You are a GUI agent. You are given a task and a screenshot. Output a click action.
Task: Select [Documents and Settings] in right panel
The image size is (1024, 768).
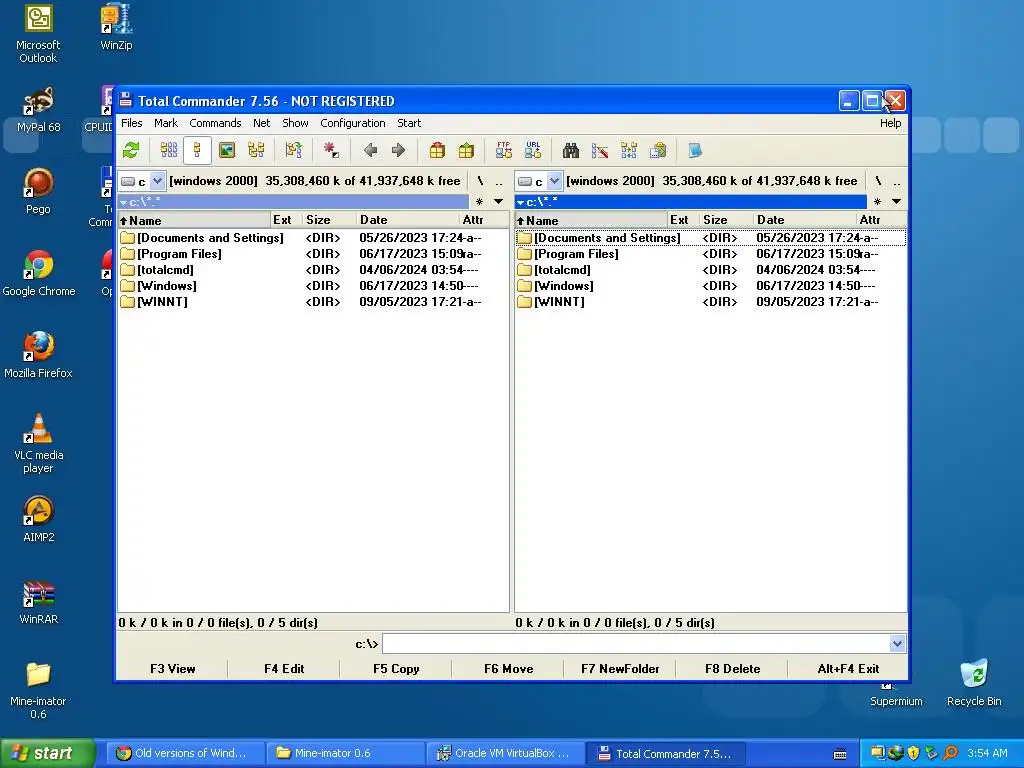click(607, 238)
